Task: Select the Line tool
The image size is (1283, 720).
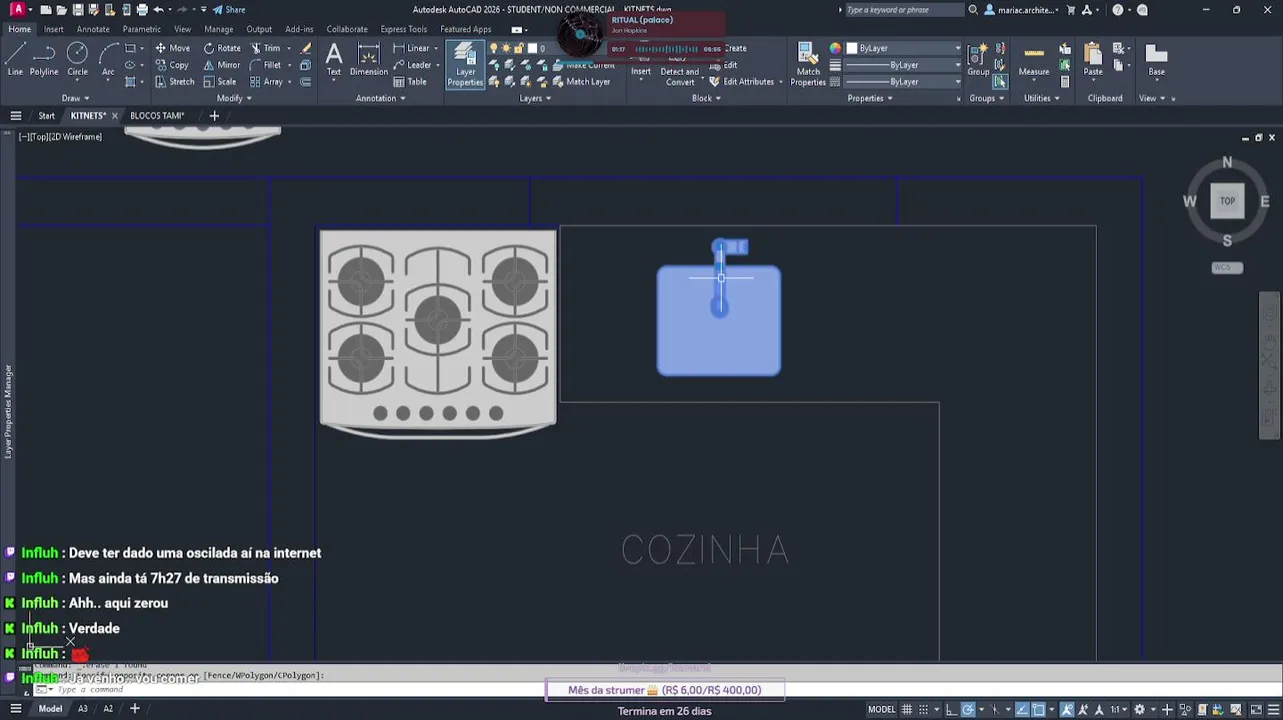Action: click(15, 59)
